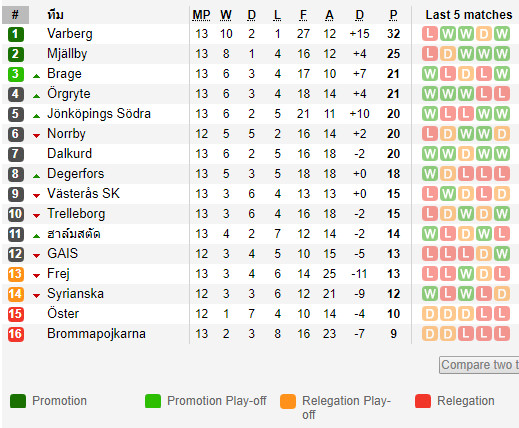The image size is (519, 428).
Task: Click Varberg's position 1 badge
Action: (x=16, y=34)
